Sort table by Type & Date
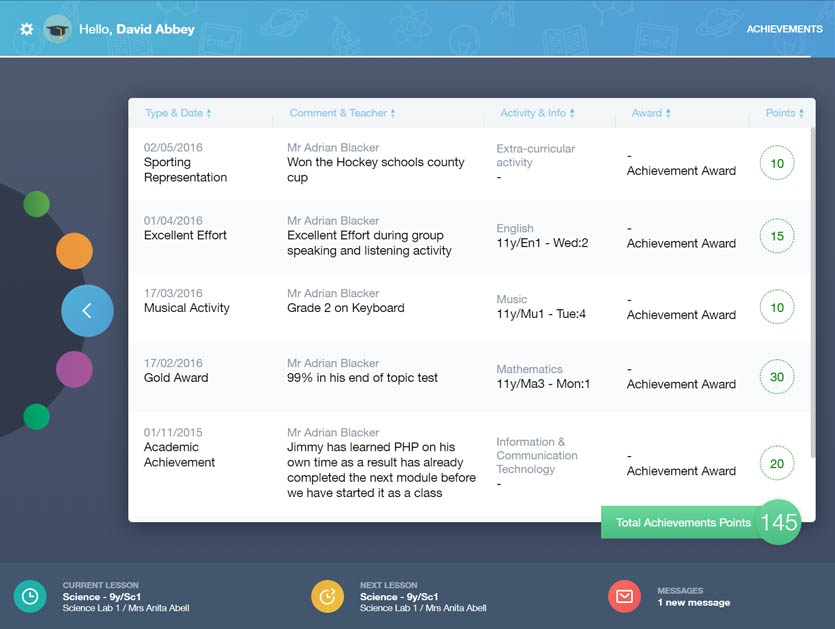835x629 pixels. point(178,113)
